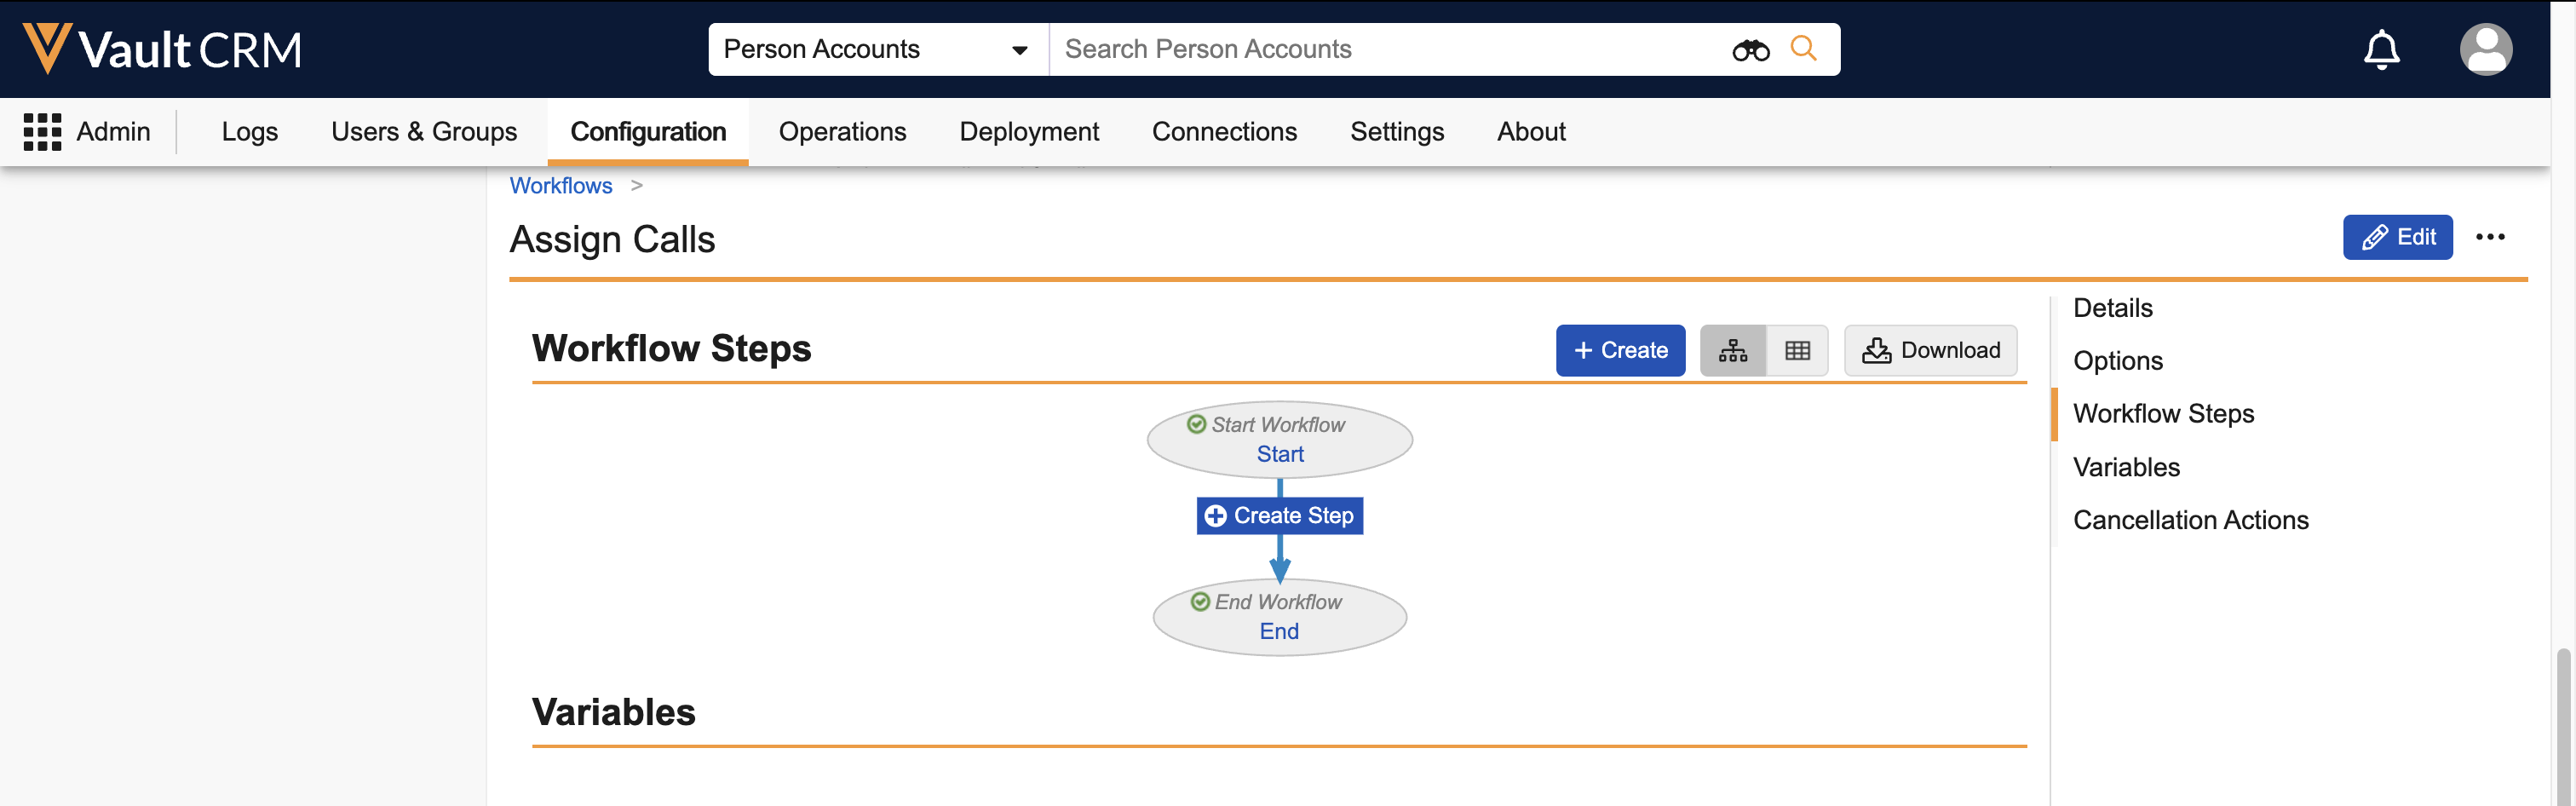Download the workflow steps
The image size is (2576, 806).
(x=1930, y=351)
